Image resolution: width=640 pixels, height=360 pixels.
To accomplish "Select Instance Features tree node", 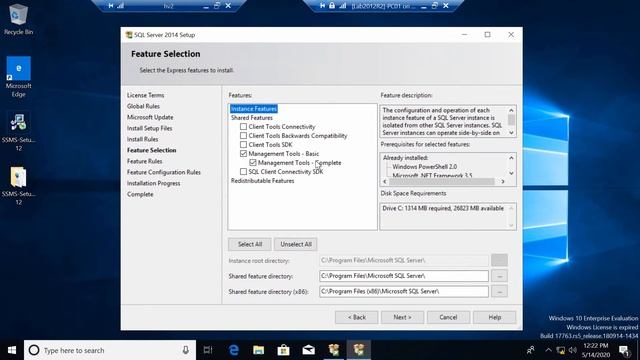I will (x=253, y=109).
